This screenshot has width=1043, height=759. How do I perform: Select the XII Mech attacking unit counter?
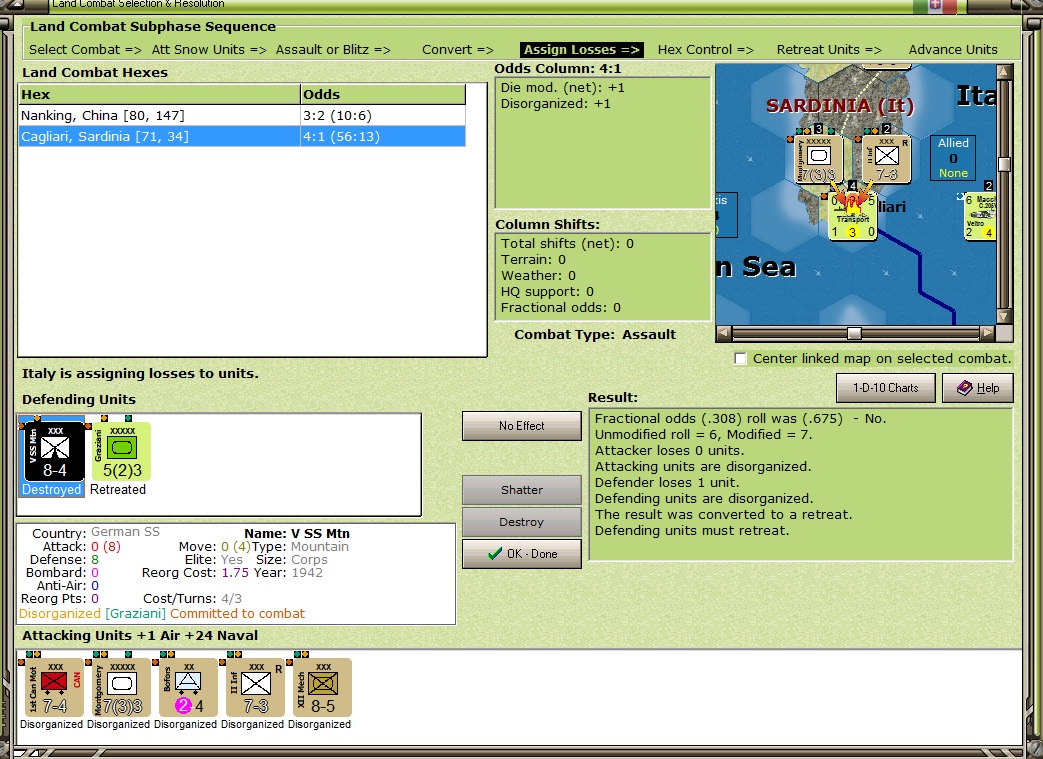322,687
